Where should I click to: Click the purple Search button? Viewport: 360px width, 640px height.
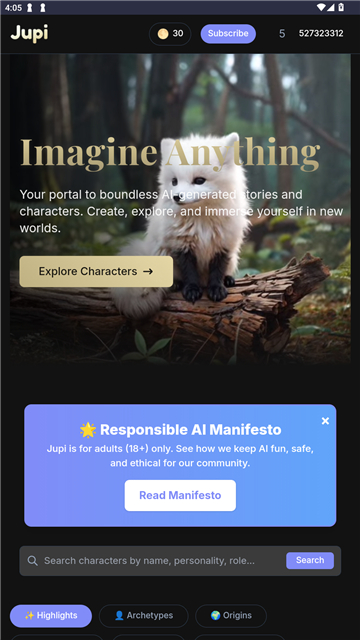click(310, 560)
